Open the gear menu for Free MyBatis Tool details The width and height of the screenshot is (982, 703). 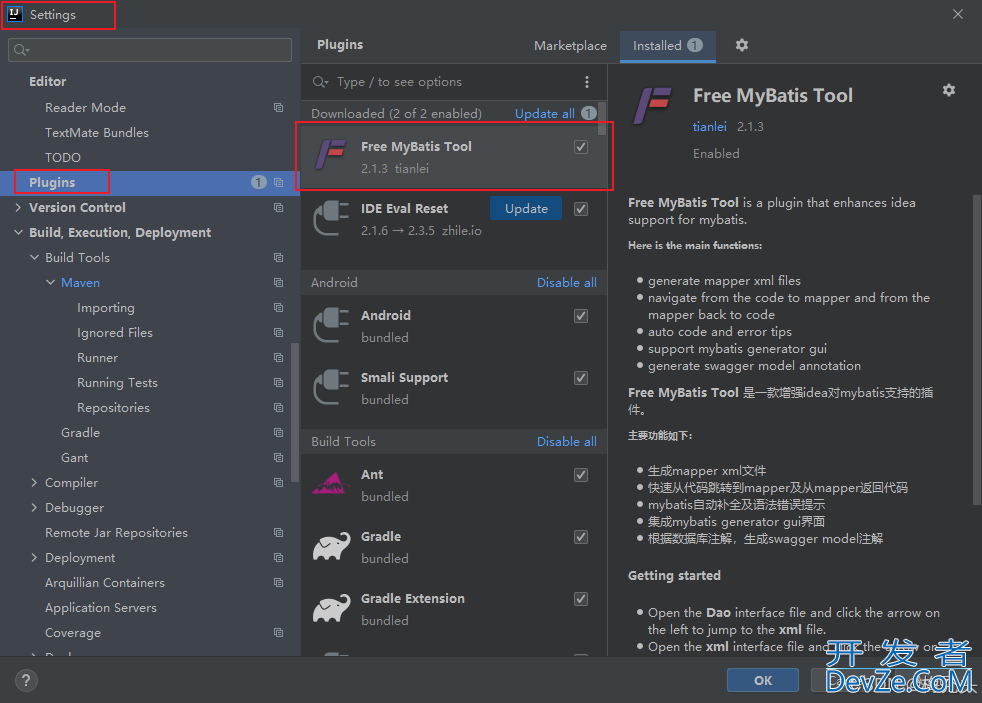click(x=949, y=90)
